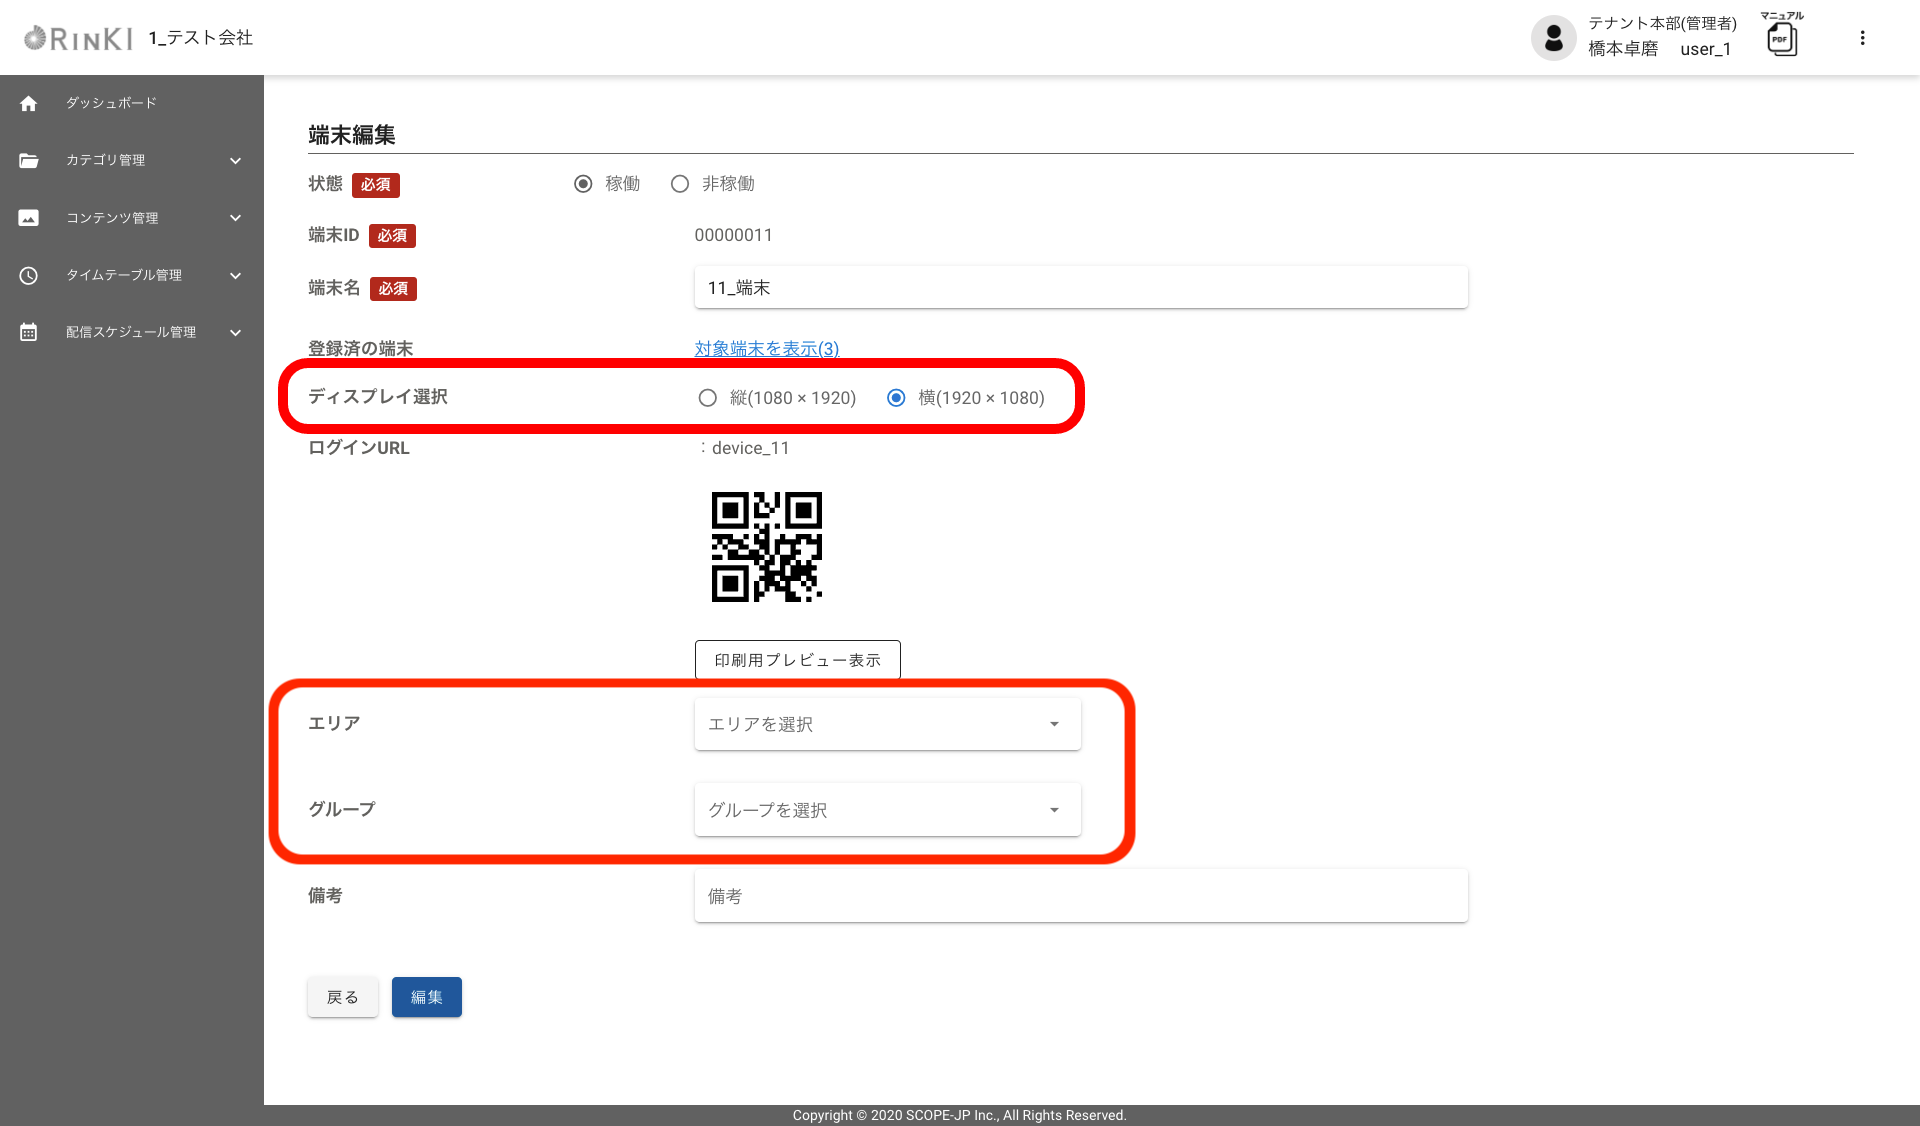1920x1126 pixels.
Task: Click the folder icon for Category Management
Action: pos(29,160)
